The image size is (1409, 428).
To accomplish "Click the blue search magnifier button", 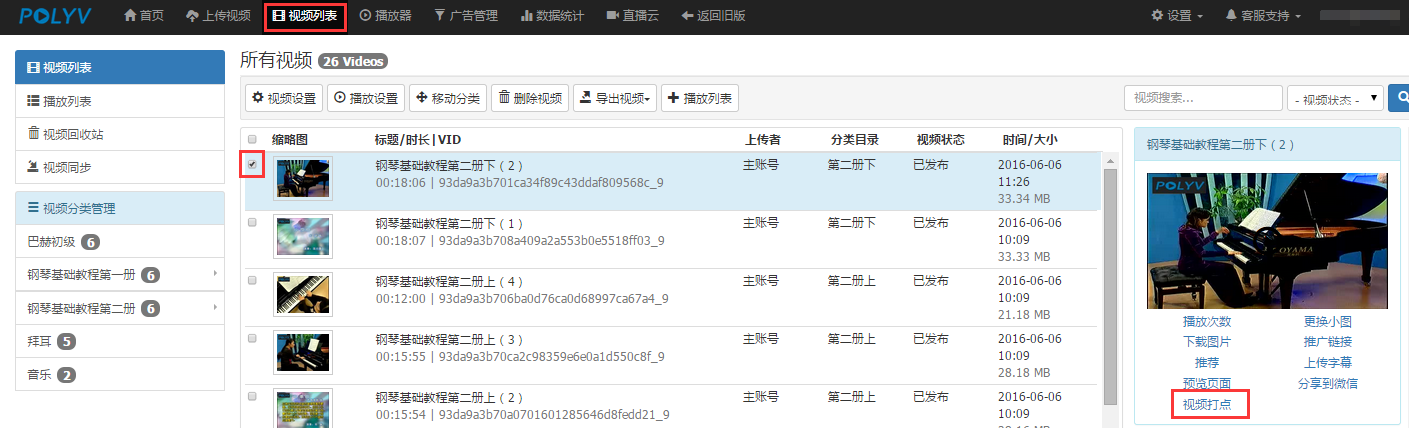I will pos(1399,98).
